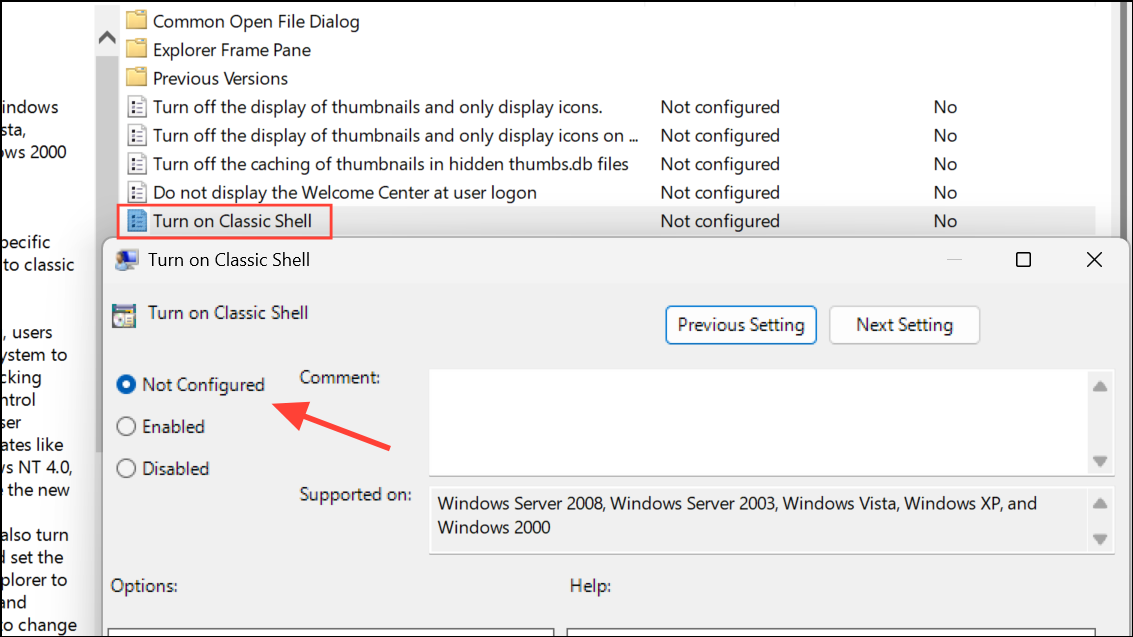Select the 'Turn off the display of thumbnails and only display icons.' policy

378,107
